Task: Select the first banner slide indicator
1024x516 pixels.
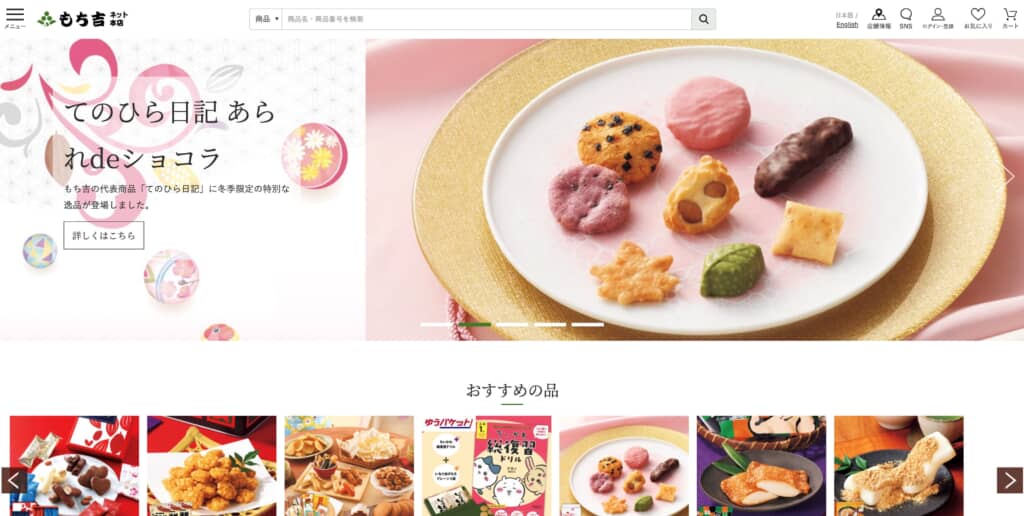Action: click(x=436, y=324)
